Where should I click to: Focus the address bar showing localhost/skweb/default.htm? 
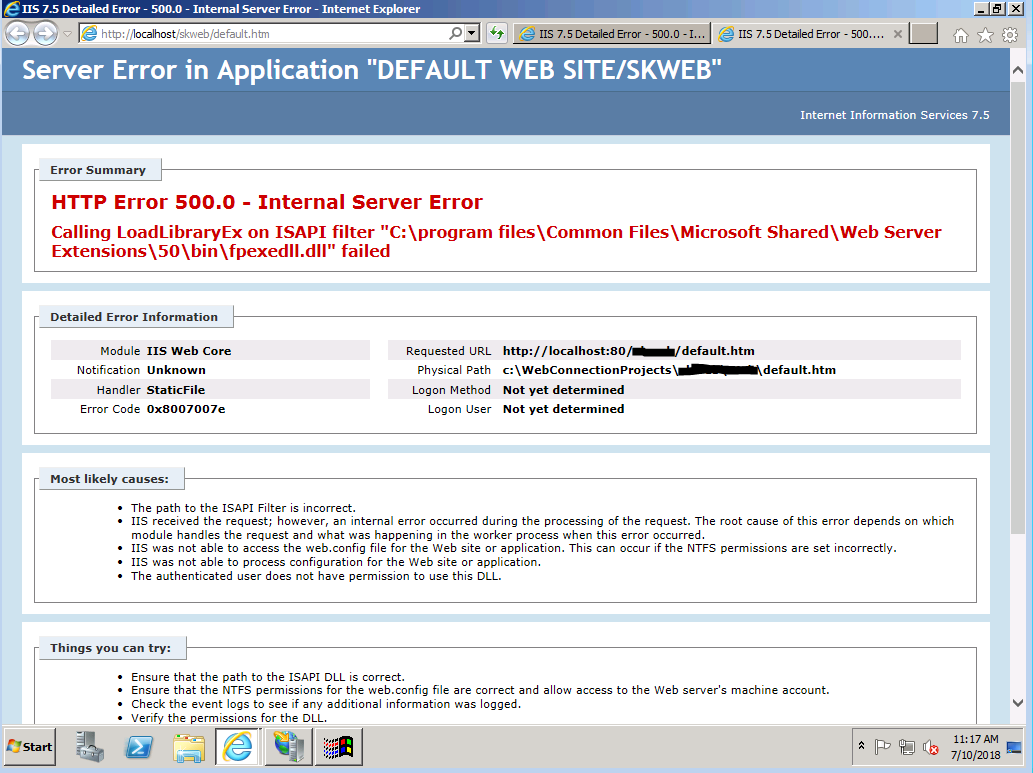tap(264, 34)
